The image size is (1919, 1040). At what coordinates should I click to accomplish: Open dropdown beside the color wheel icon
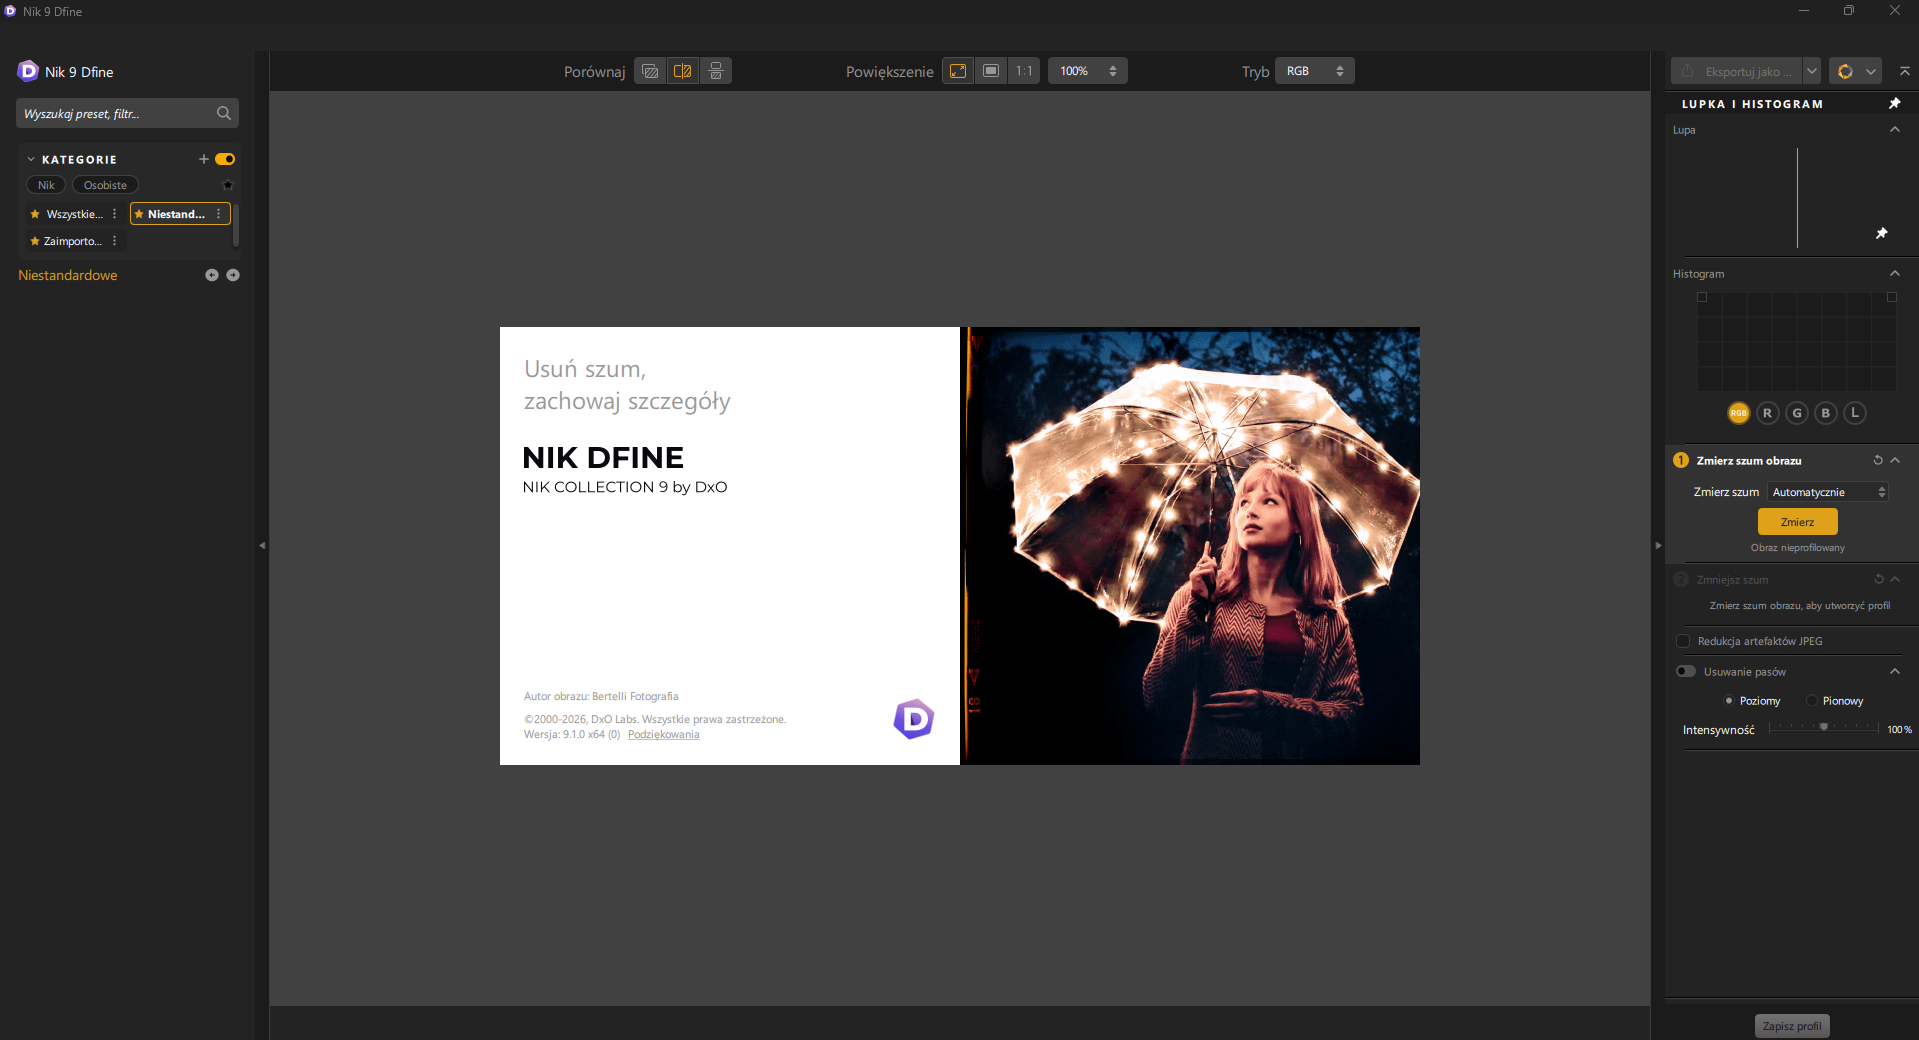(1871, 71)
